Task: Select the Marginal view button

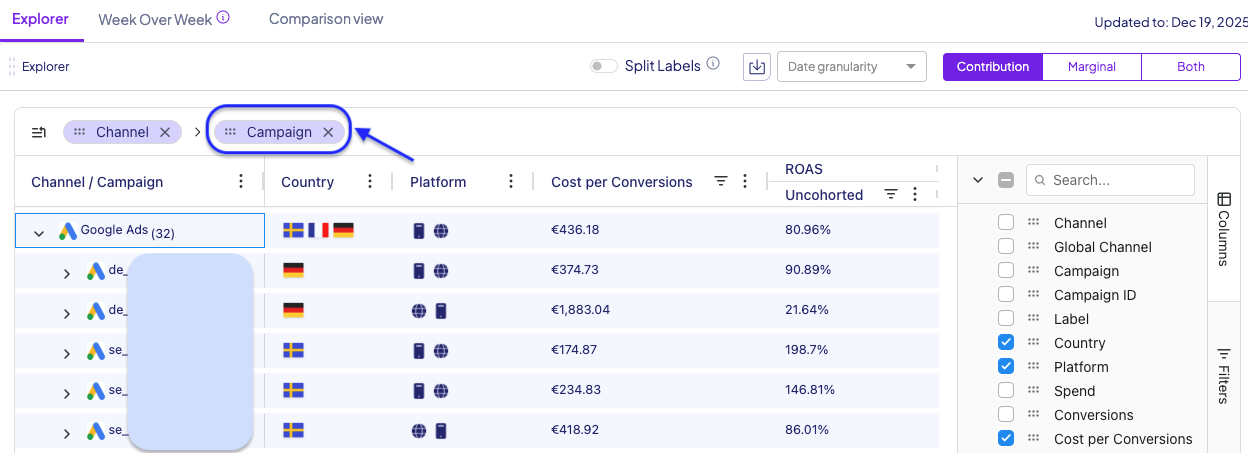Action: tap(1091, 67)
